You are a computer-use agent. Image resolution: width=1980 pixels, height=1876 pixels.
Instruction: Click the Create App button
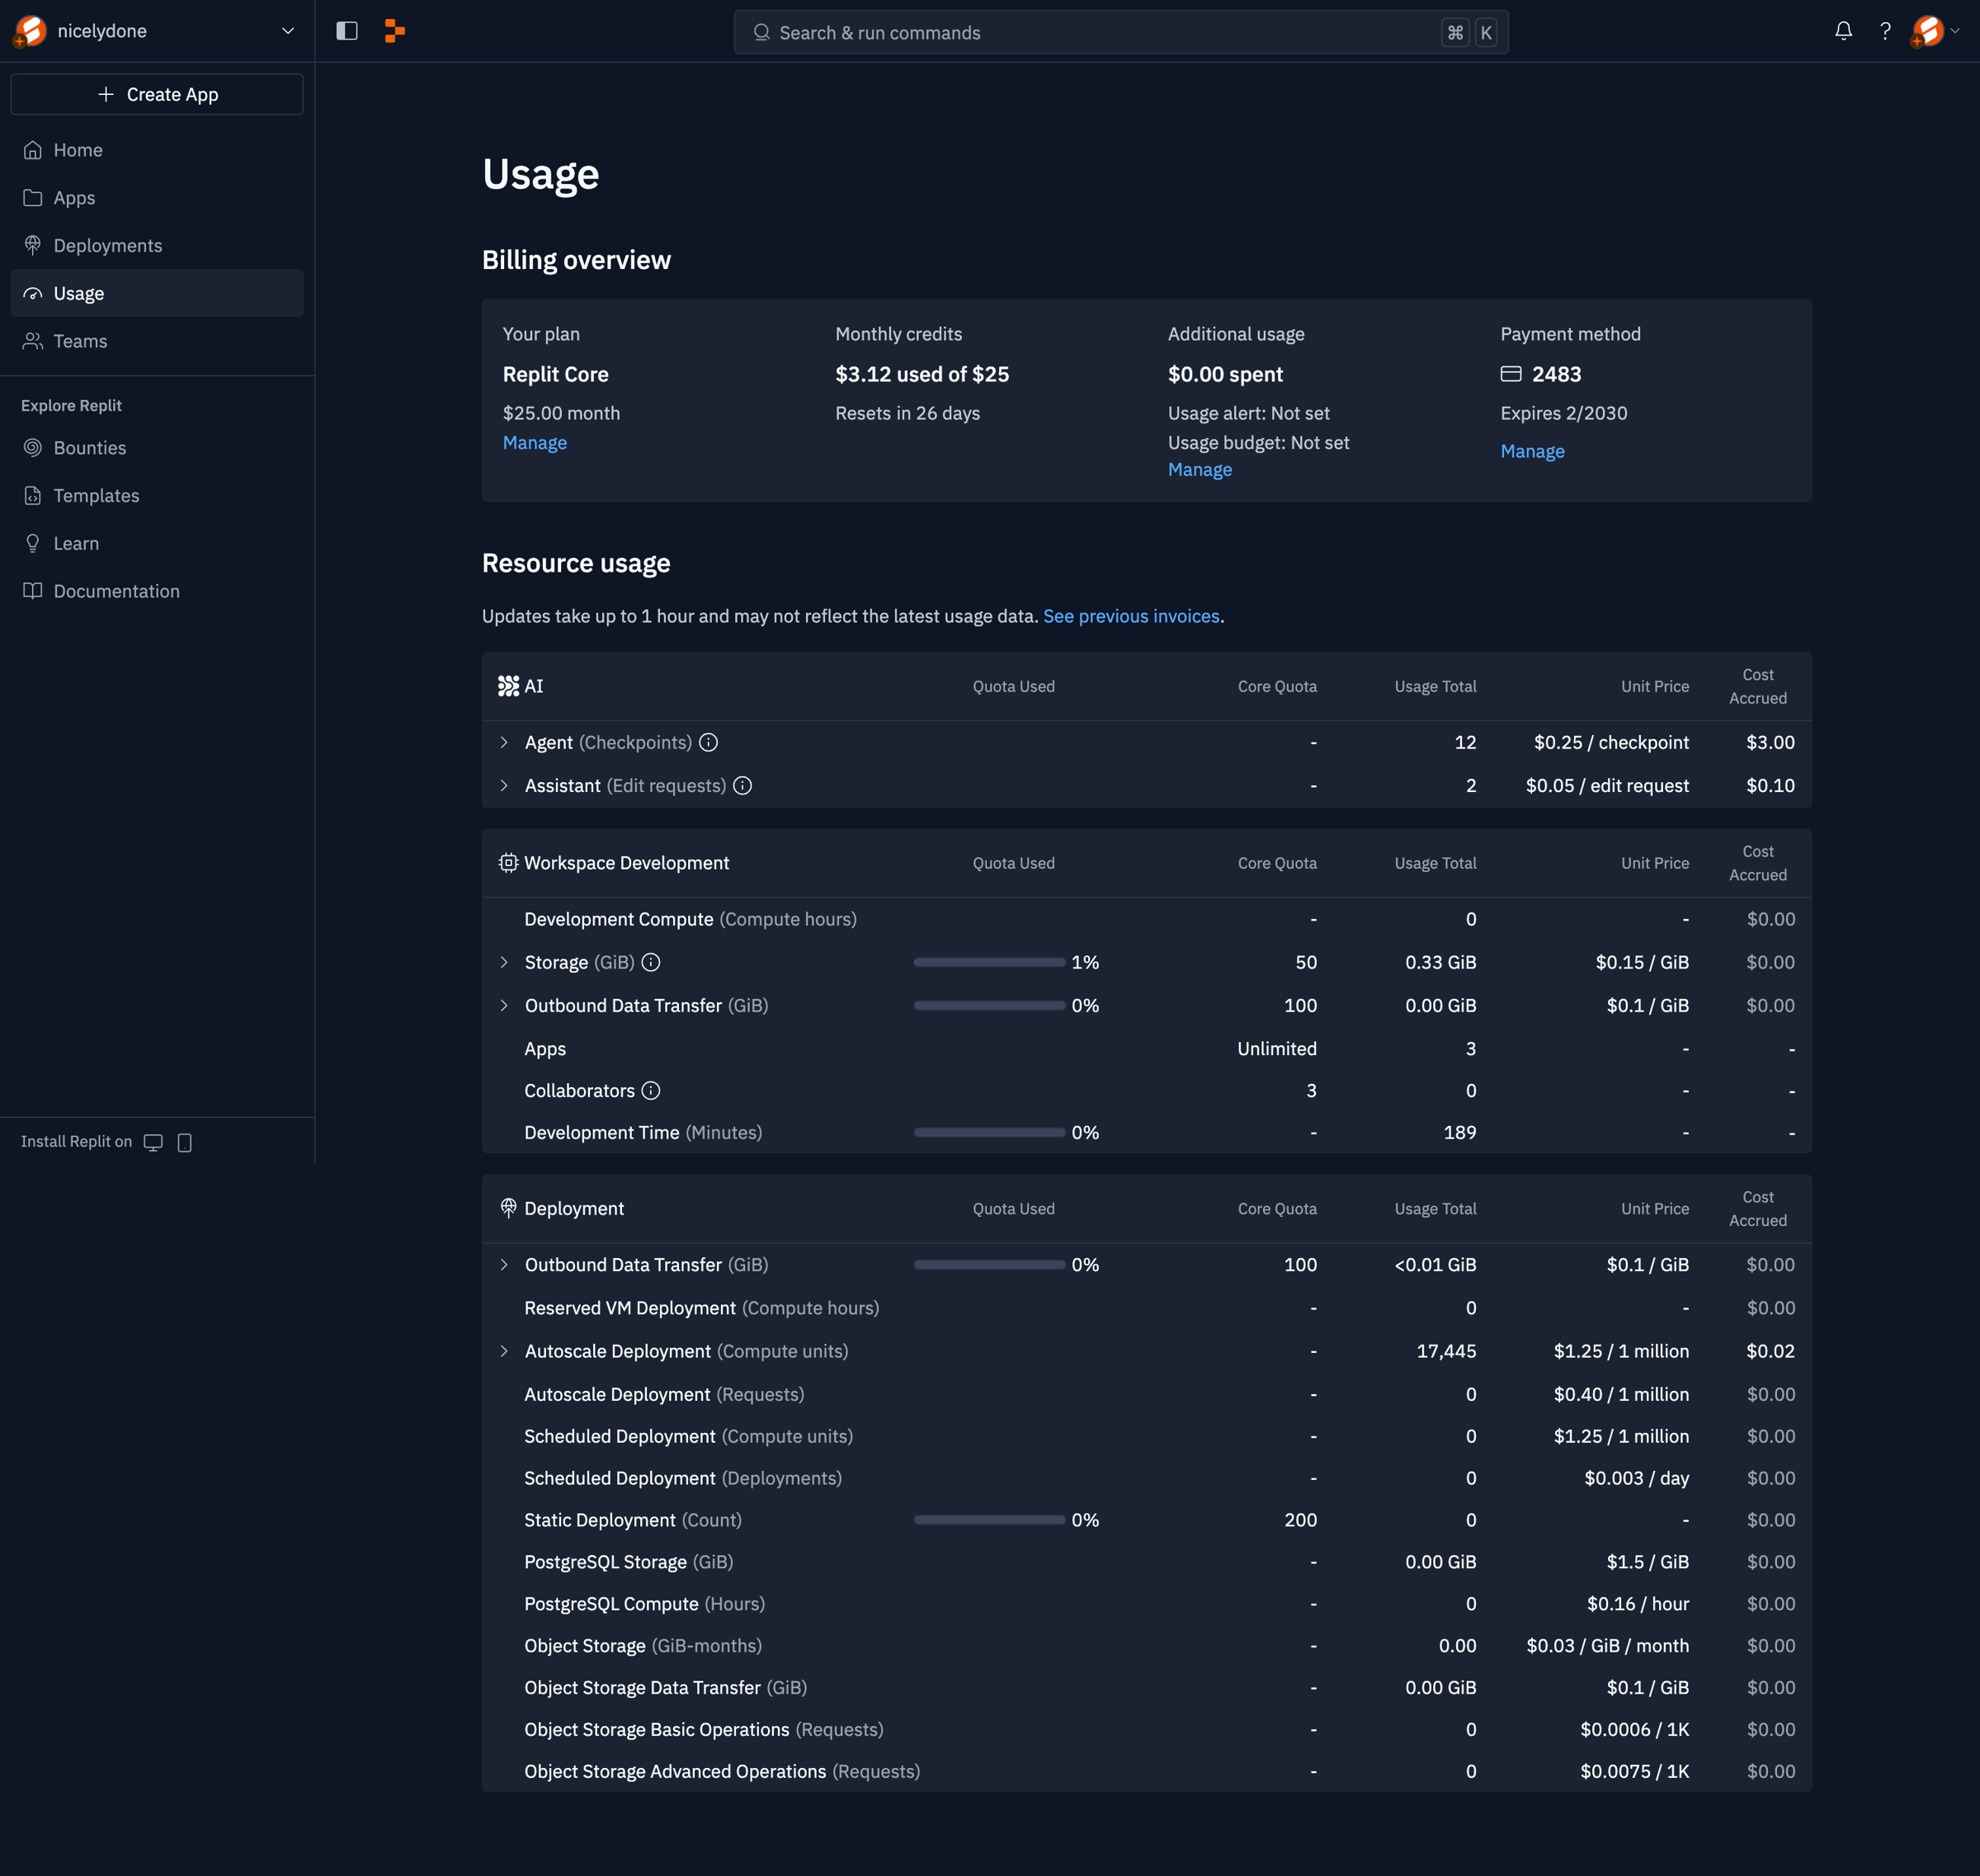[157, 94]
